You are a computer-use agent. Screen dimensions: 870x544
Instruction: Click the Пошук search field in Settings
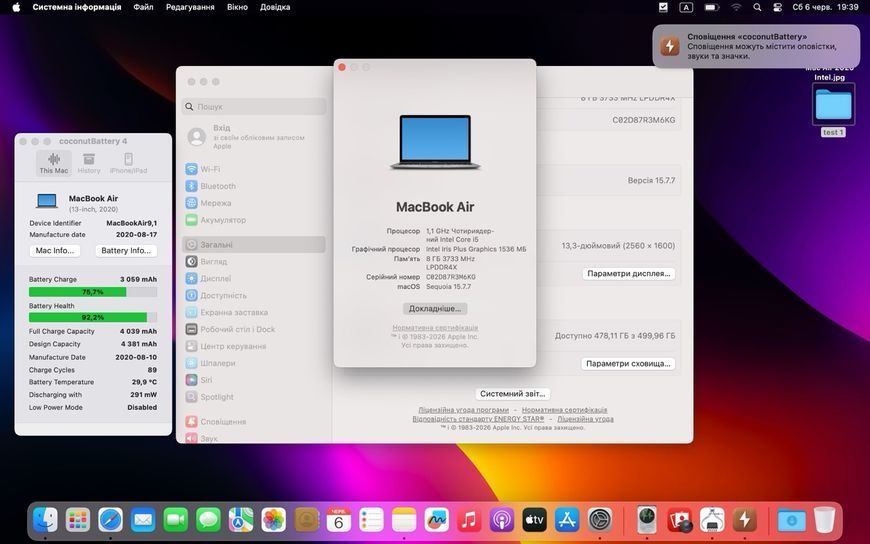pyautogui.click(x=254, y=107)
